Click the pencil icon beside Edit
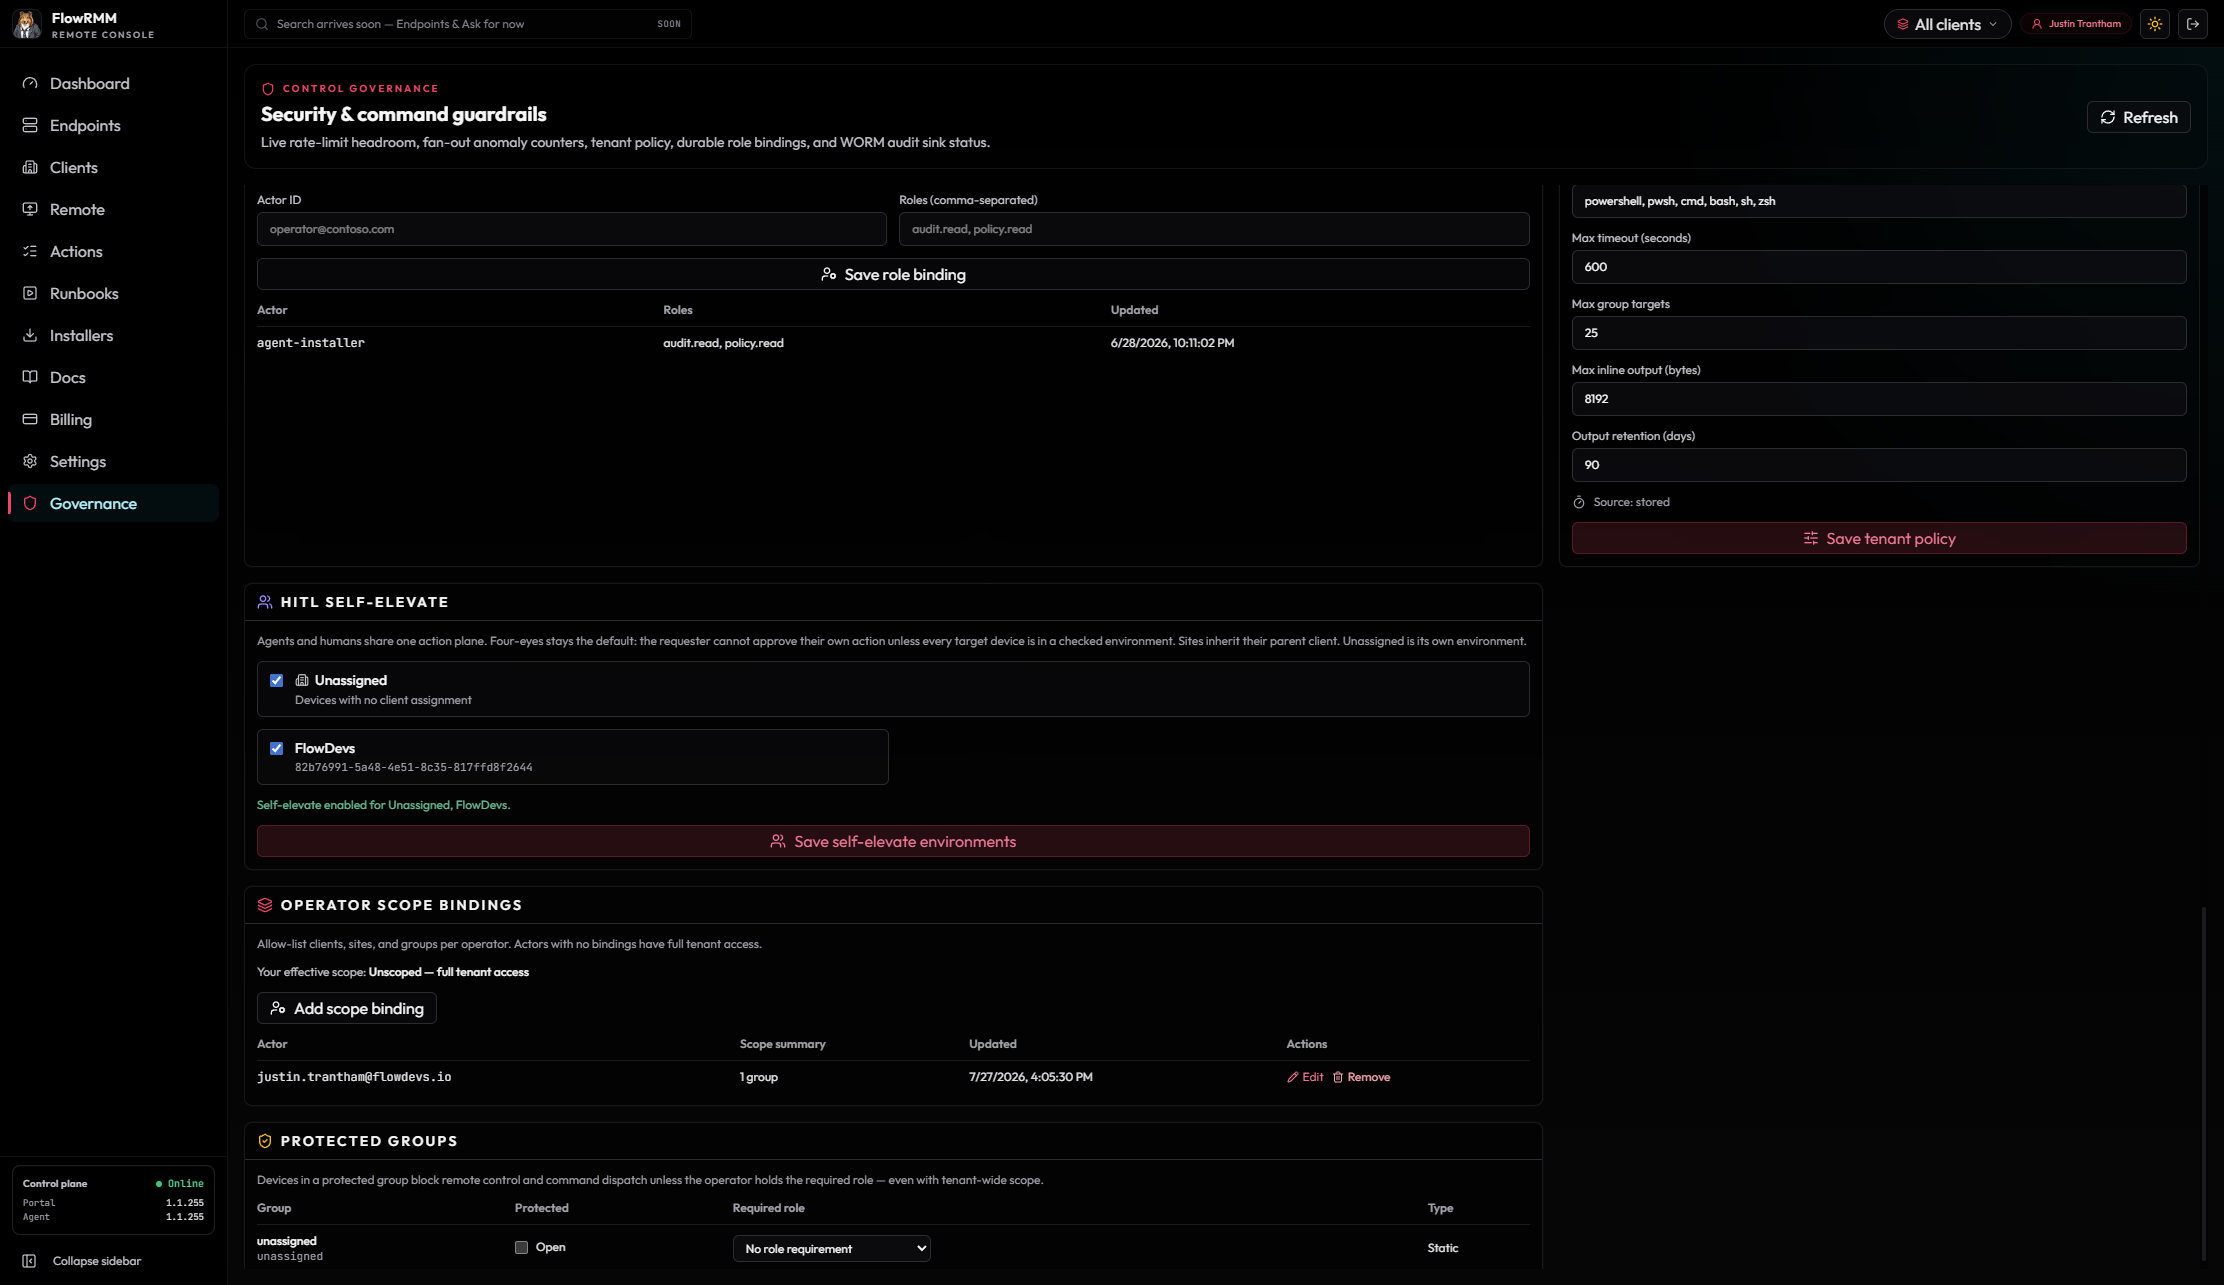This screenshot has width=2224, height=1285. [1293, 1077]
